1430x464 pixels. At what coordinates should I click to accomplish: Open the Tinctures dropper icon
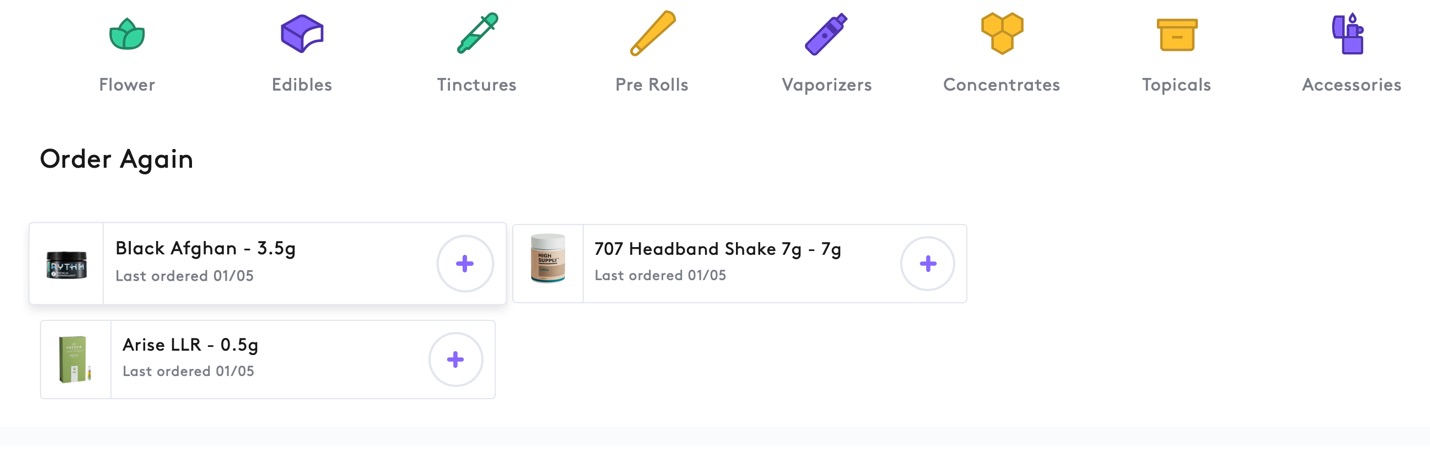point(477,33)
